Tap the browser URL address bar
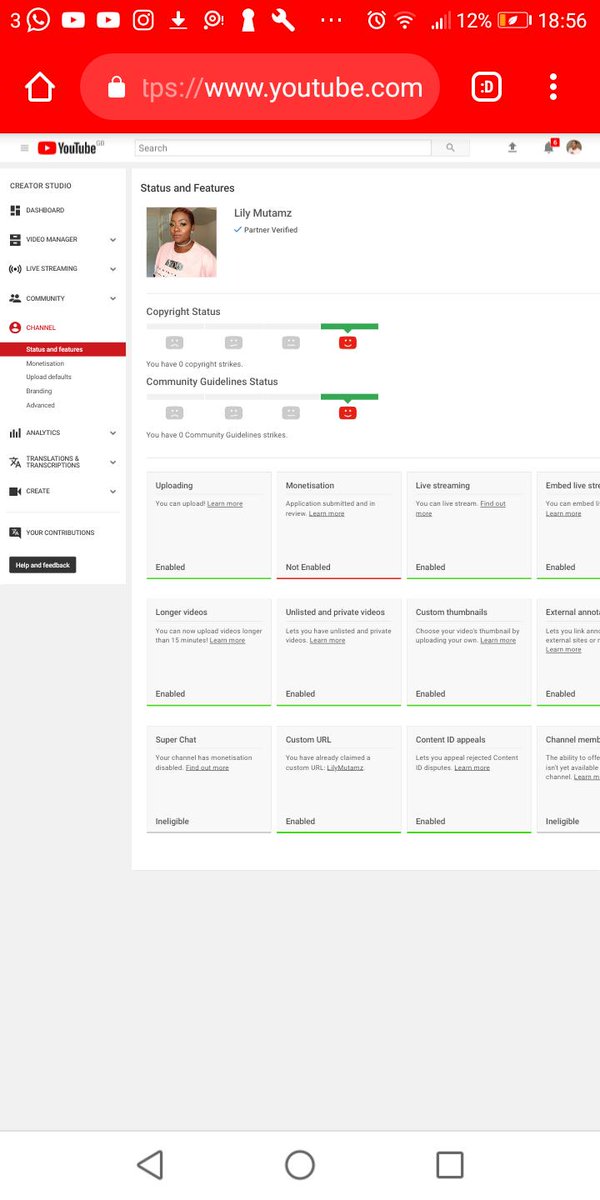The height and width of the screenshot is (1200, 600). (260, 88)
